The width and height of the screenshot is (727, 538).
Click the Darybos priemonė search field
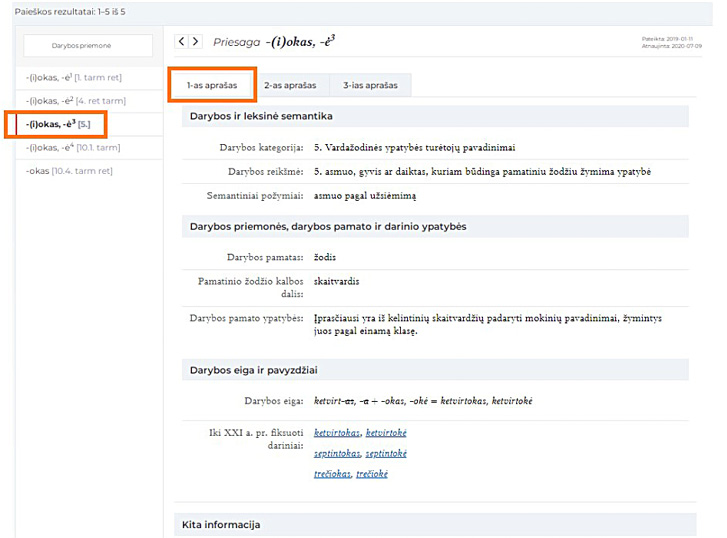(x=88, y=45)
